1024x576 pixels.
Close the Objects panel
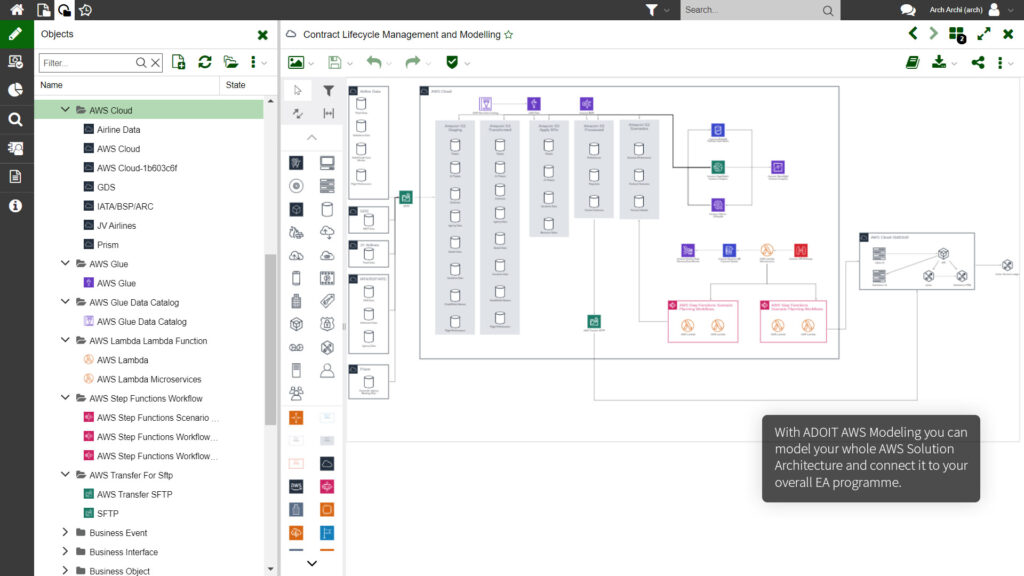coord(262,33)
